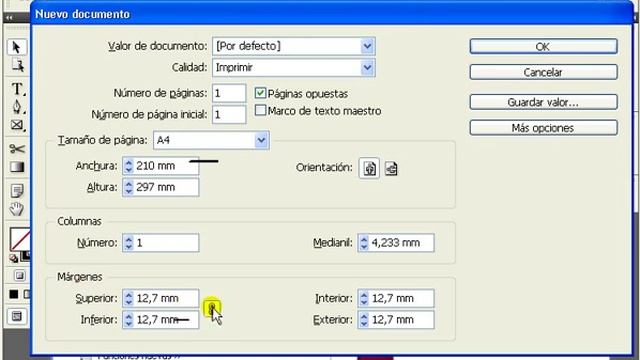The image size is (640, 360).
Task: Click the Número de página inicial field
Action: coord(229,115)
